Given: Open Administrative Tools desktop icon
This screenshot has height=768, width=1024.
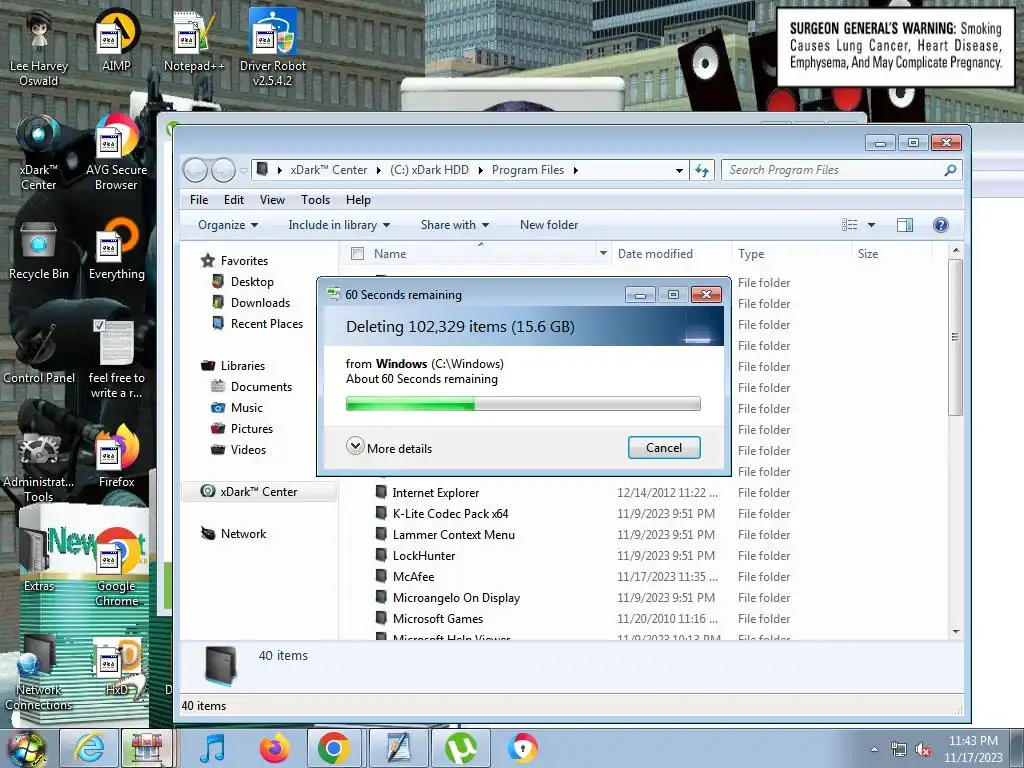Looking at the screenshot, I should point(39,465).
